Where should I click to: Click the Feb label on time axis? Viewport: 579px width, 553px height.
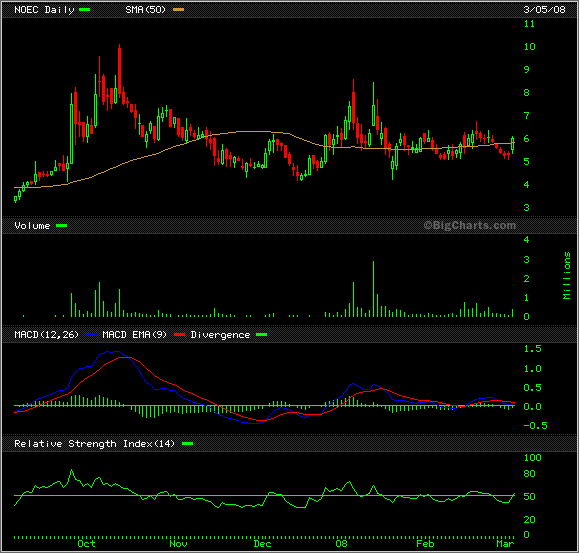pyautogui.click(x=425, y=543)
